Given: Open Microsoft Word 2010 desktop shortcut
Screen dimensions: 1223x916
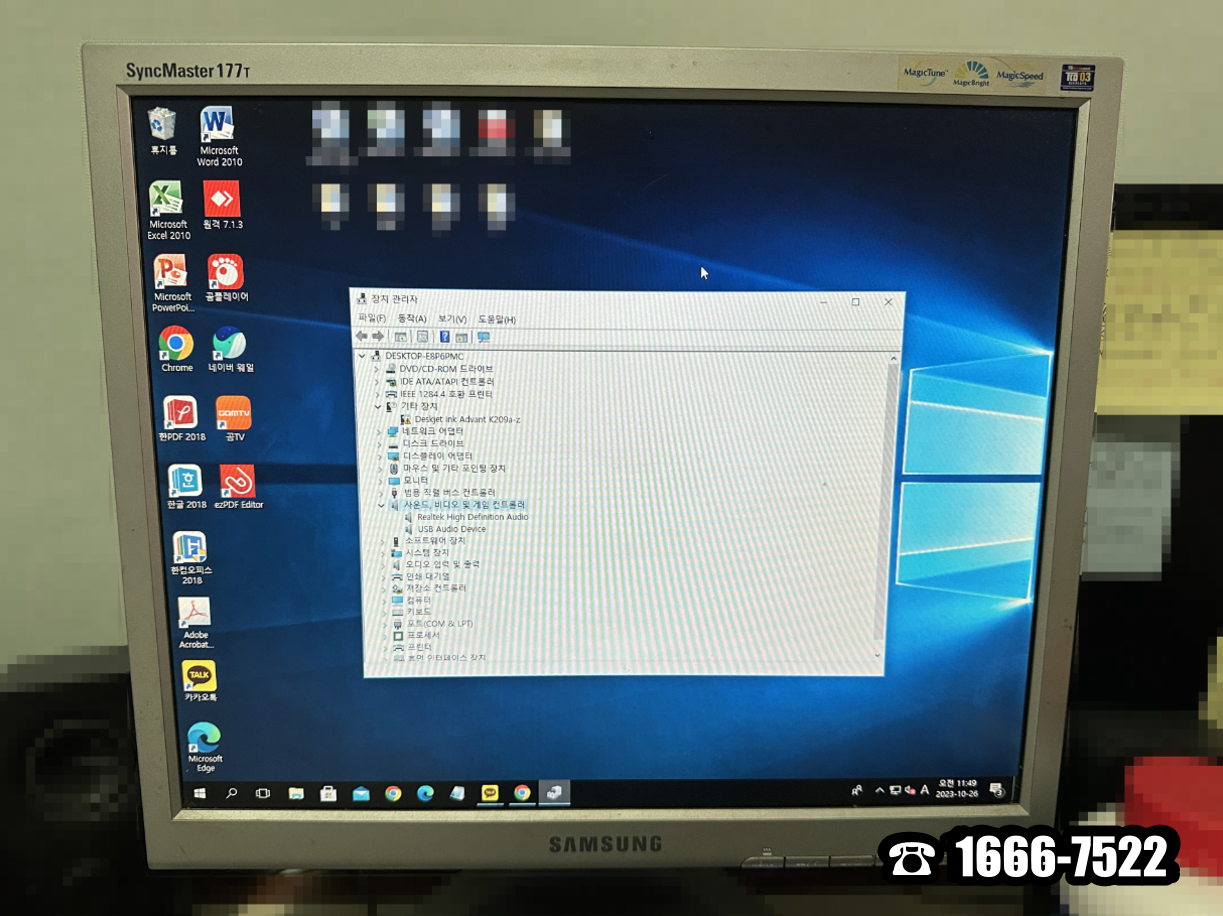Looking at the screenshot, I should coord(218,137).
